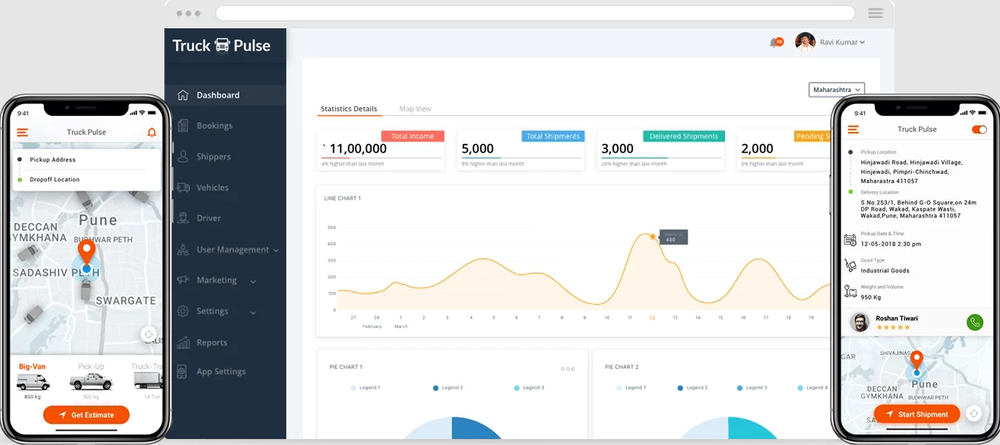
Task: Open notifications bell in dashboard header
Action: point(774,42)
